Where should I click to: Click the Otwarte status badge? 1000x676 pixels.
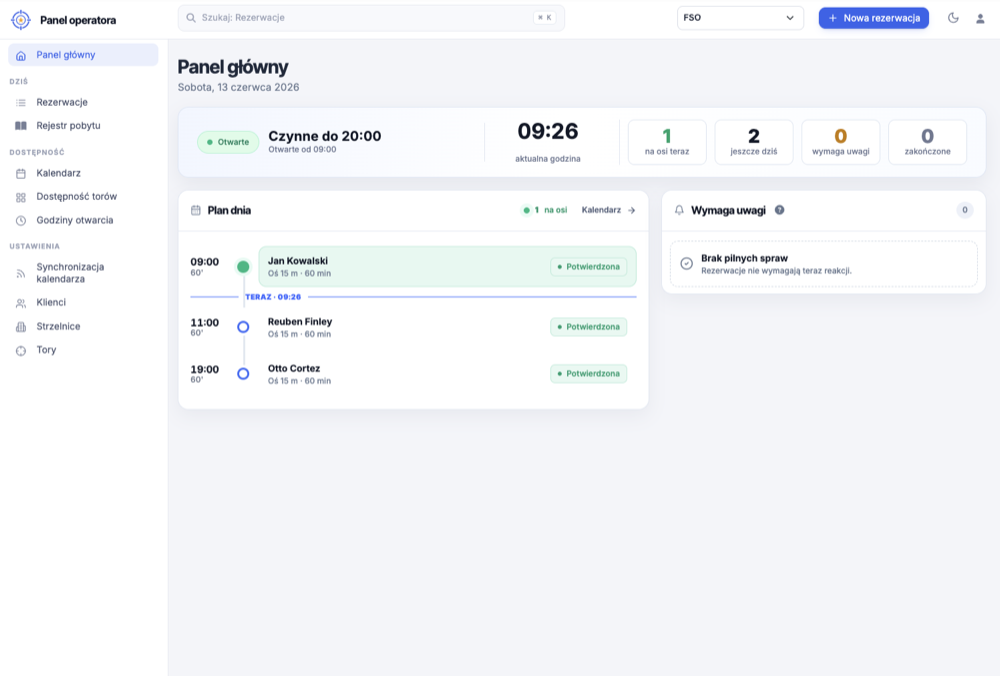pos(228,142)
